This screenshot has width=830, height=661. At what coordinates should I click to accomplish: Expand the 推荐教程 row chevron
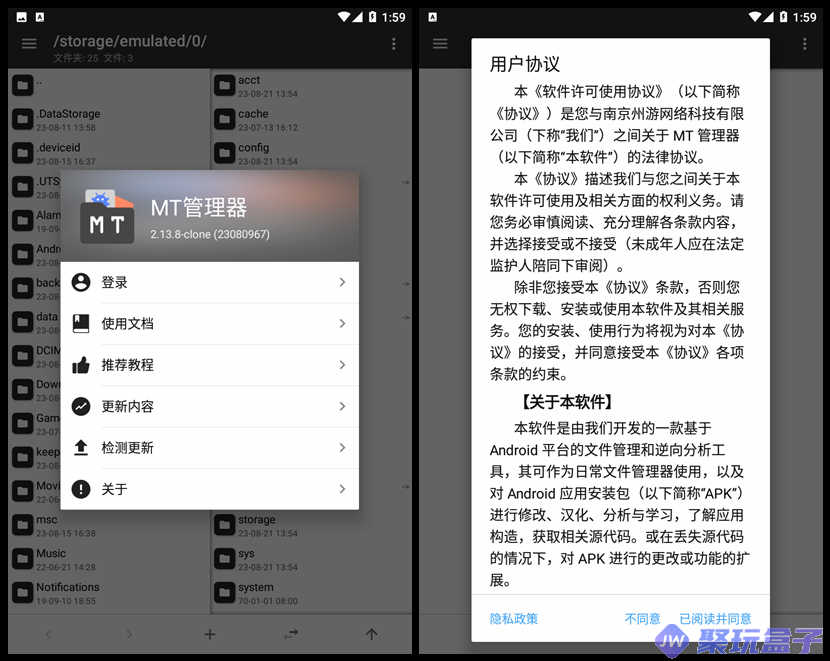coord(342,365)
